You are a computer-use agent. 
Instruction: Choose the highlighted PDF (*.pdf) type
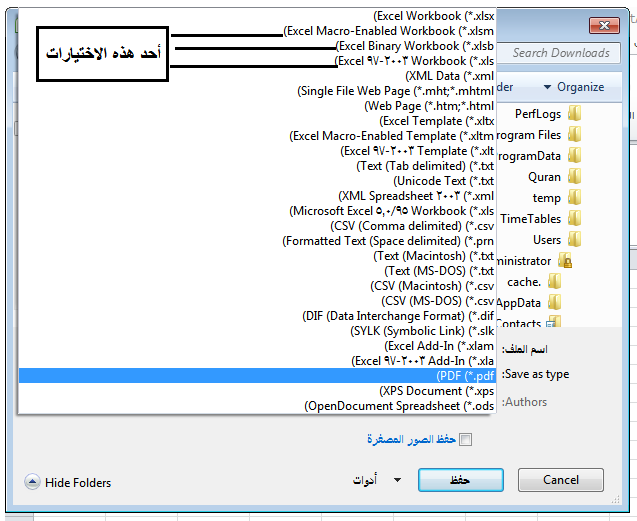[x=257, y=376]
